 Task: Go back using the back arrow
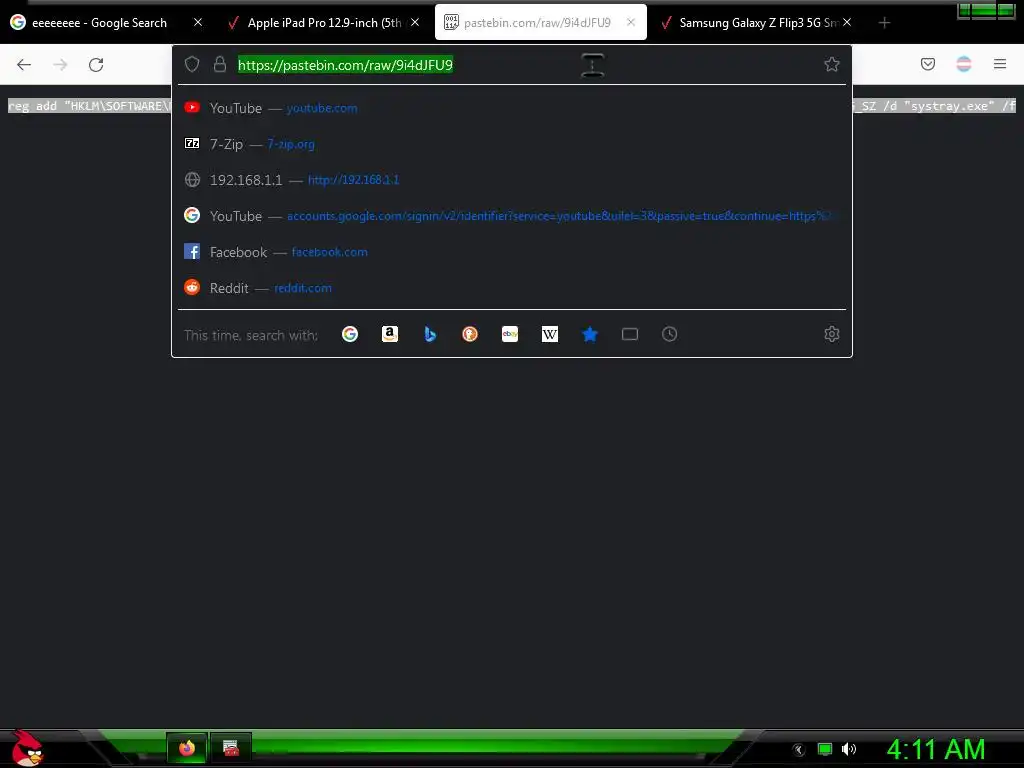click(24, 65)
